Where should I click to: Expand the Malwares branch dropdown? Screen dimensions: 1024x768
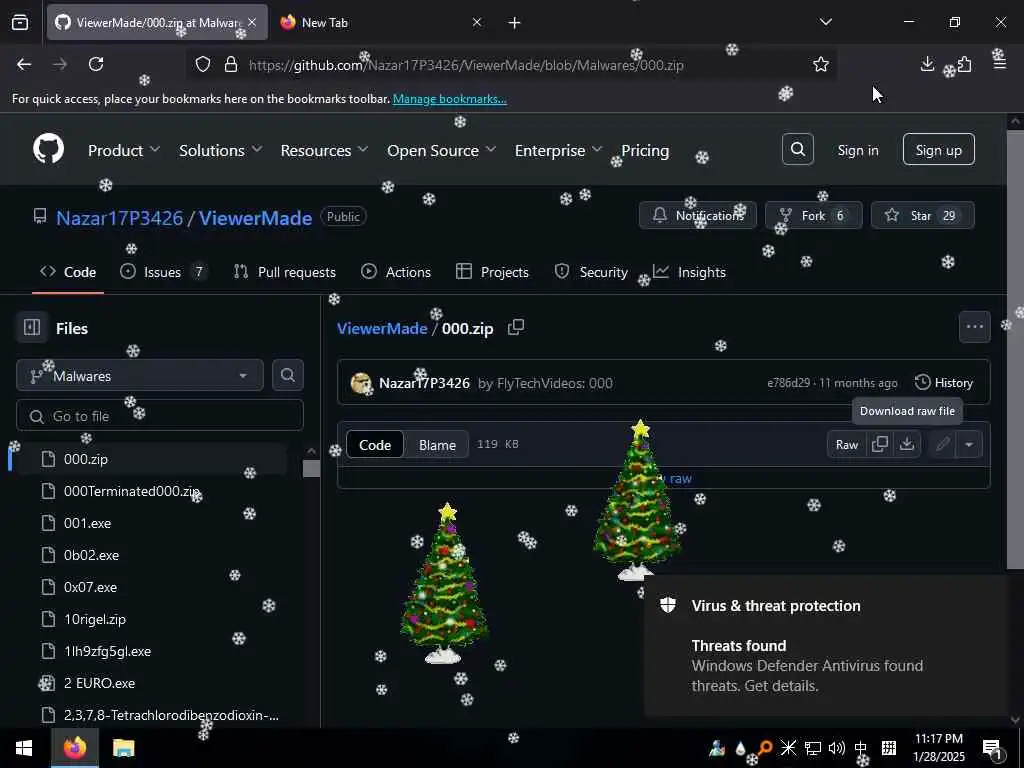click(x=140, y=376)
